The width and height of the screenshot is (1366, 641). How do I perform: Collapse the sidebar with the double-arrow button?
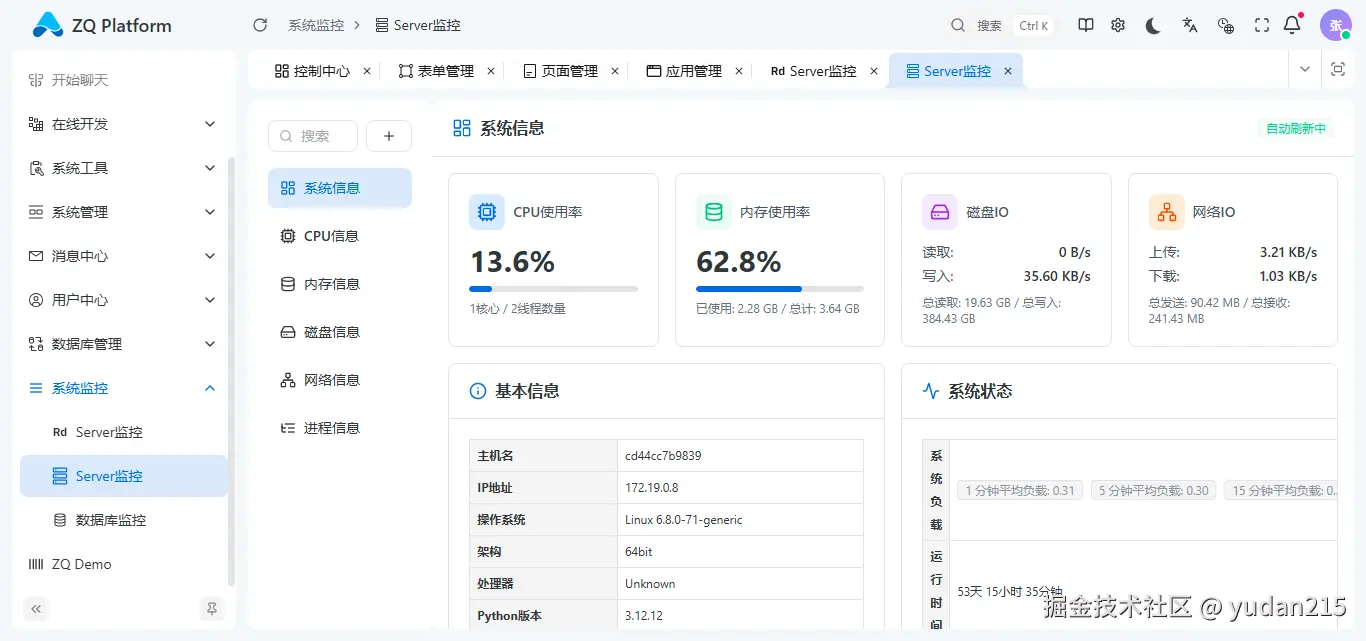click(36, 608)
